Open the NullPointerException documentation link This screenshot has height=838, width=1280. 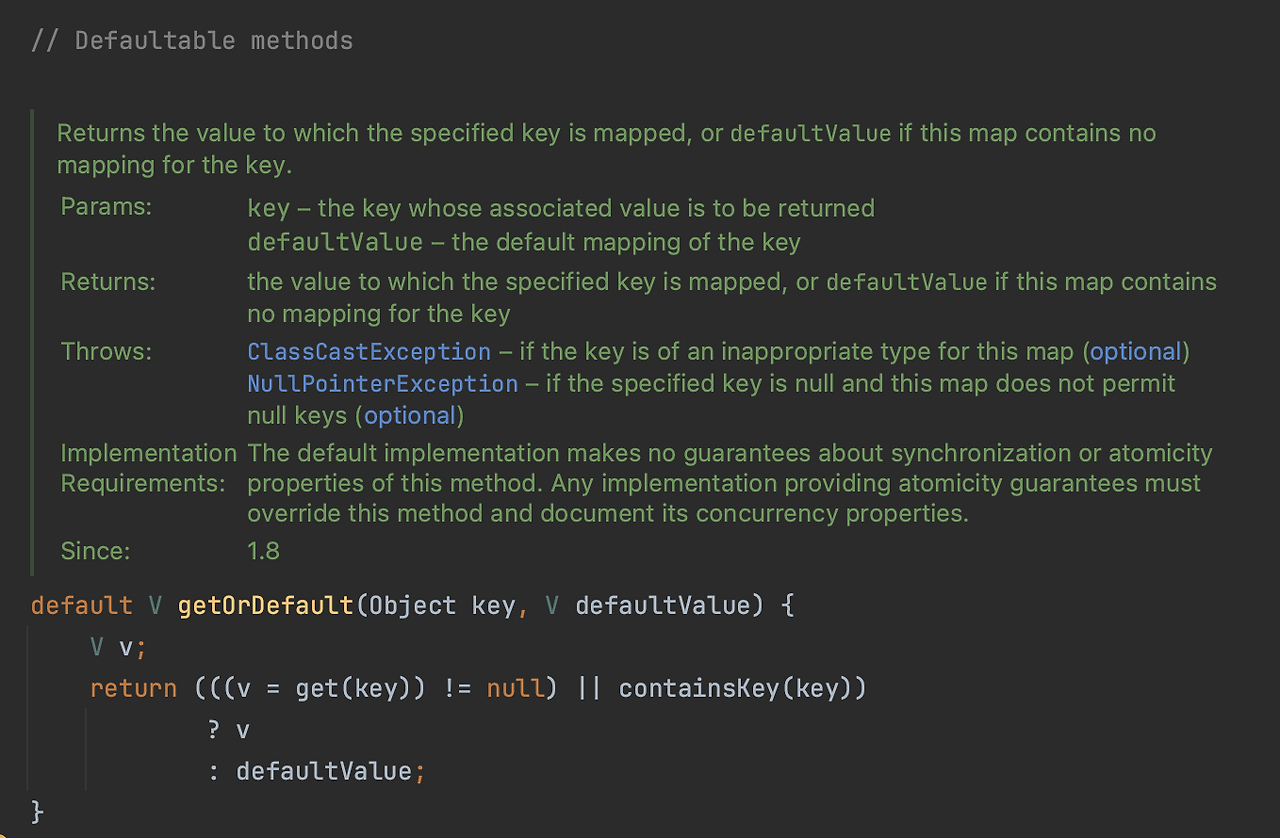pyautogui.click(x=382, y=383)
